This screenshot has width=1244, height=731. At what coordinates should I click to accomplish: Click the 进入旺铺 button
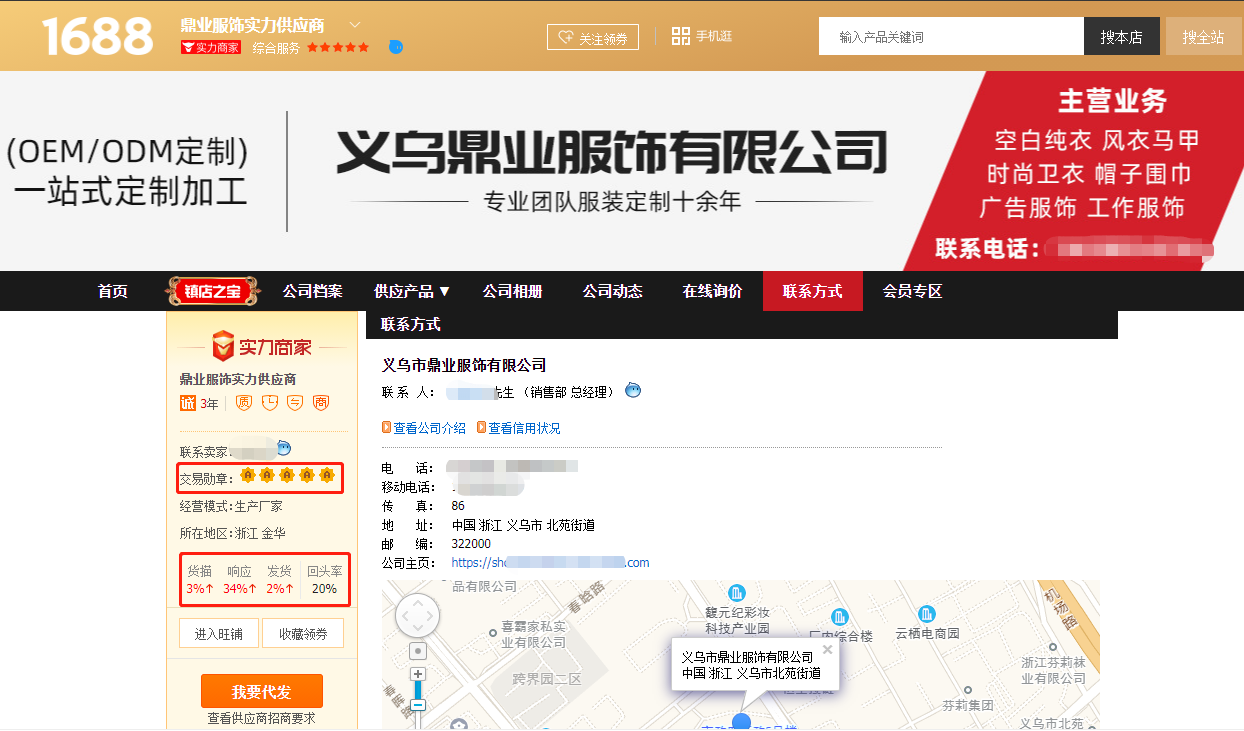point(219,633)
